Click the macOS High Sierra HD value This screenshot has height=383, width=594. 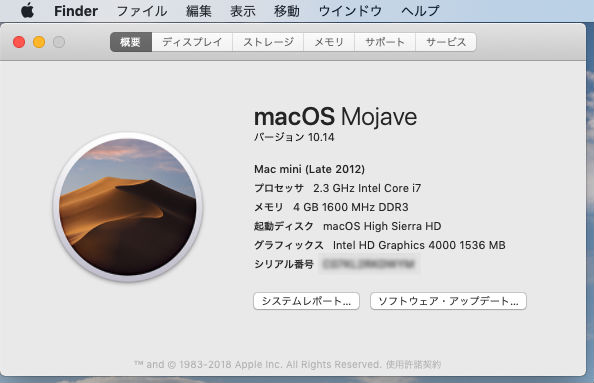[x=382, y=226]
